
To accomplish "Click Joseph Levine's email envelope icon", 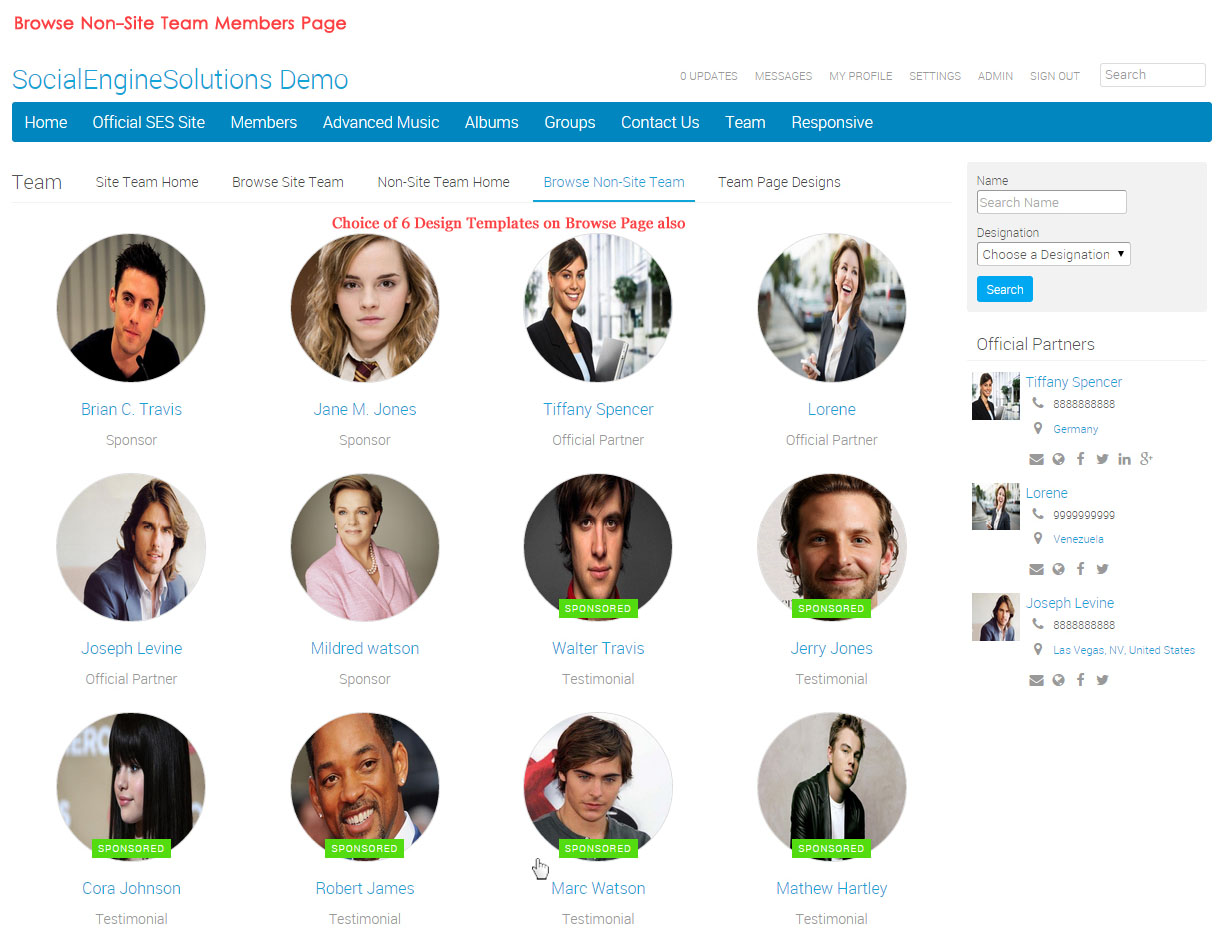I will click(1036, 681).
